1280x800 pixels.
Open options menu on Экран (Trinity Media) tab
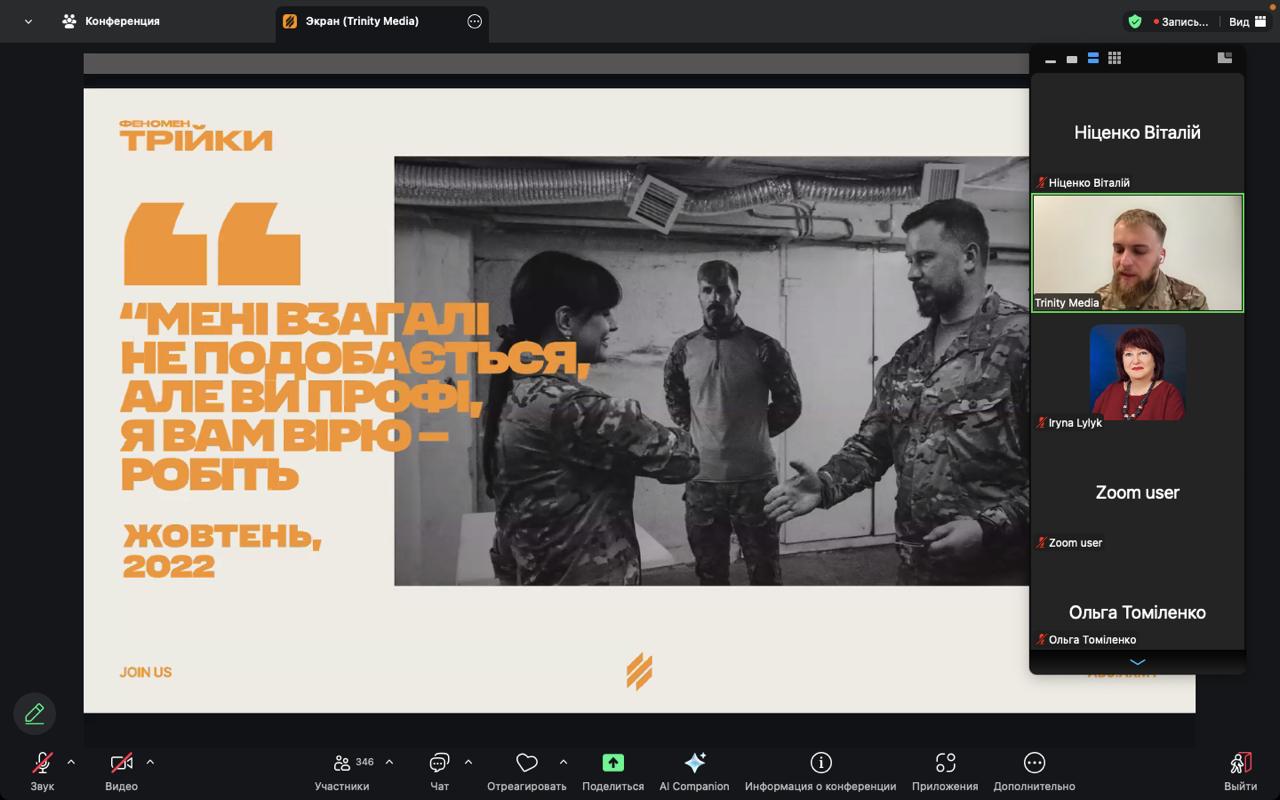474,21
